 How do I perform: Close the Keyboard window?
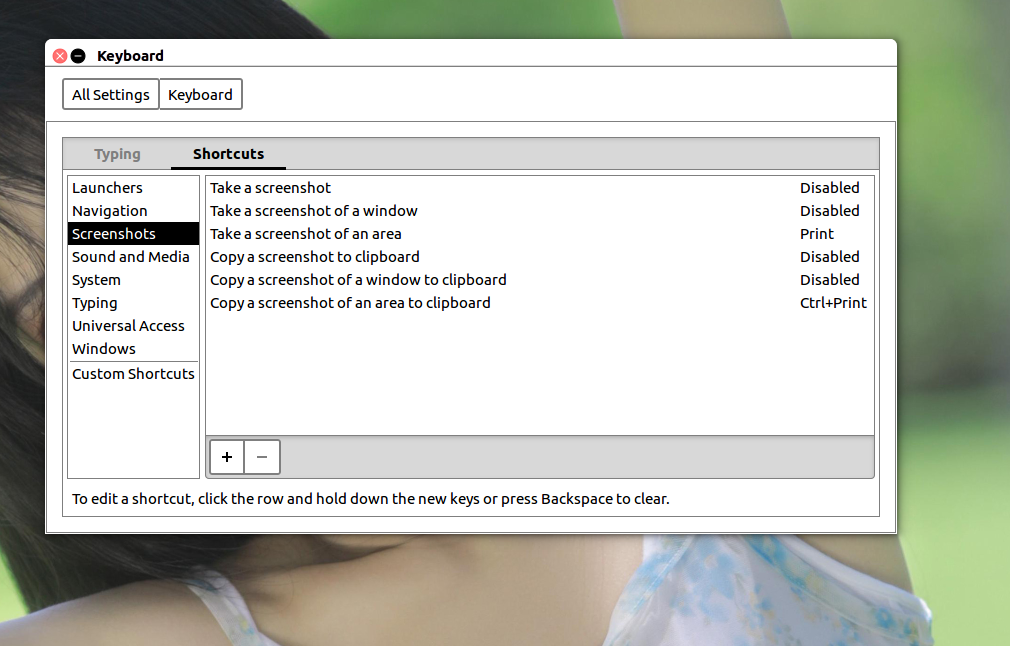[60, 56]
